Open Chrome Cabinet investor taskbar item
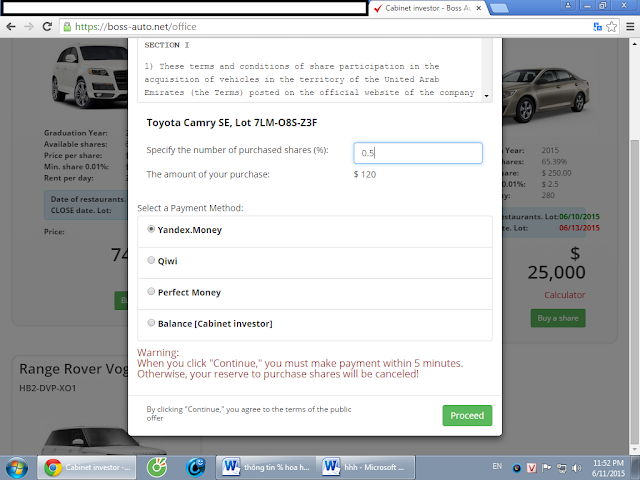The height and width of the screenshot is (480, 640). pos(87,468)
